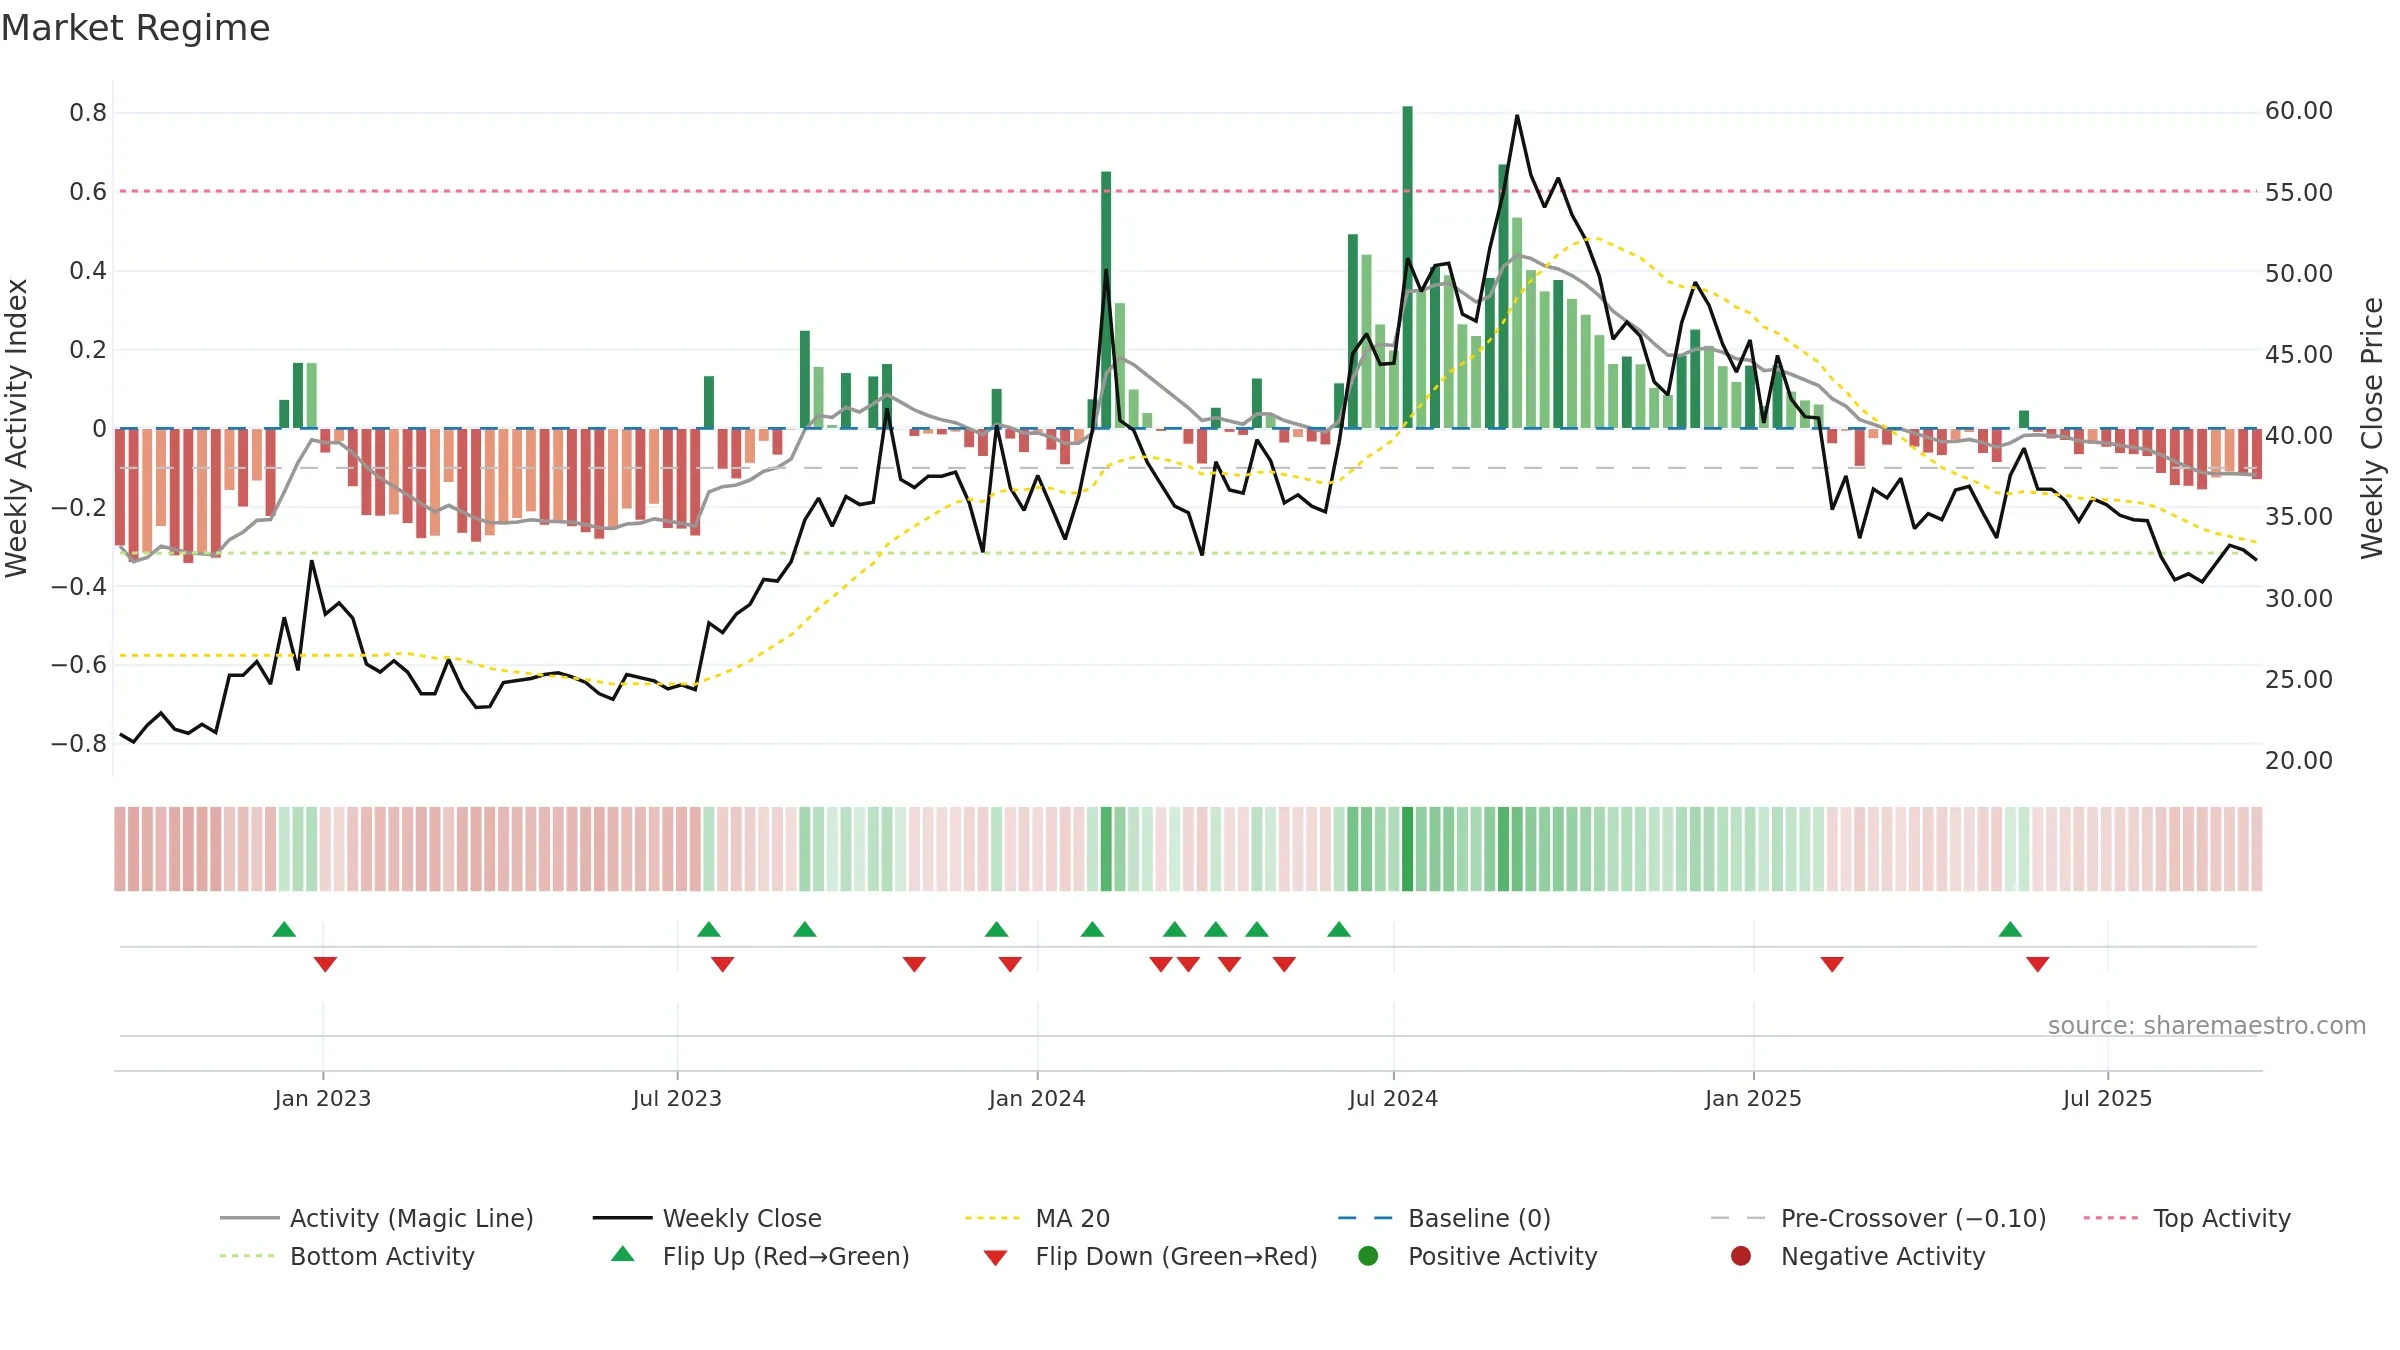Image resolution: width=2400 pixels, height=1350 pixels.
Task: Toggle Flip Down (Green→Red) legend entry
Action: [1150, 1256]
